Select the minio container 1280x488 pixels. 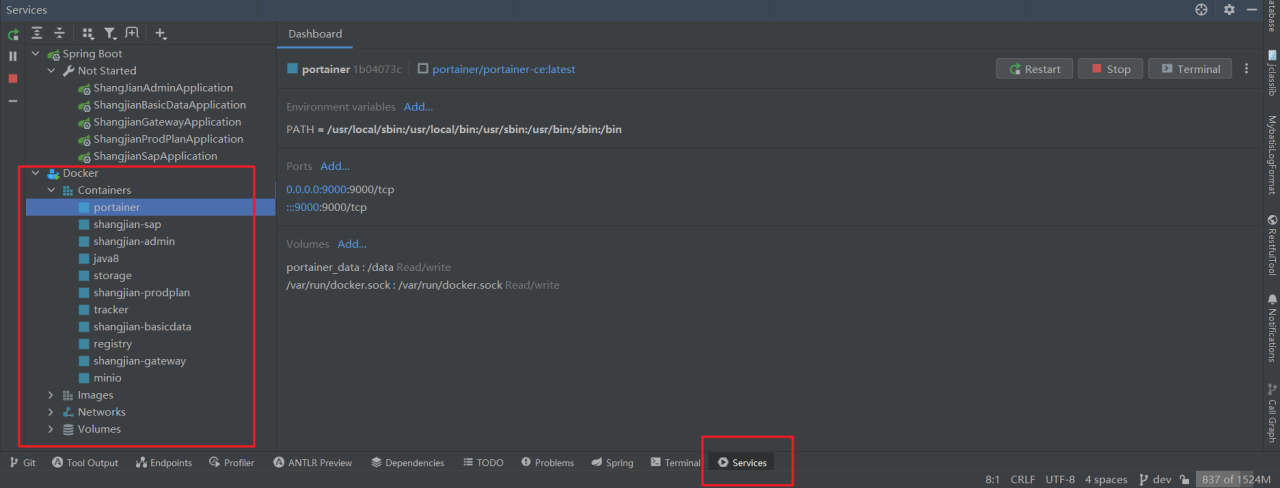(x=107, y=378)
